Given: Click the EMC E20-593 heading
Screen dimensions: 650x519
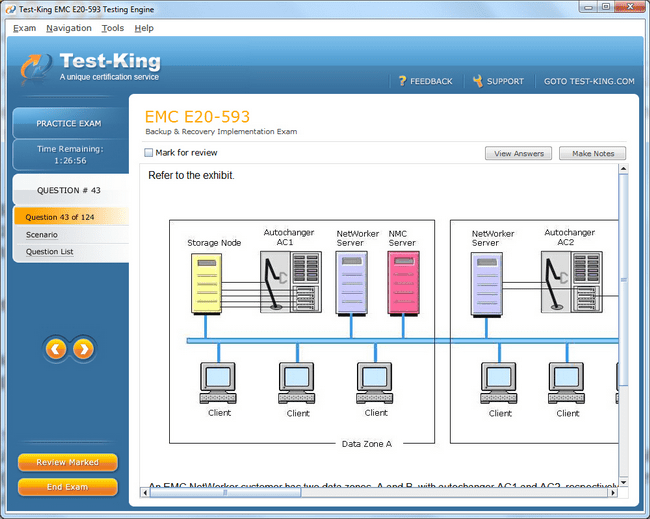Looking at the screenshot, I should tap(197, 117).
